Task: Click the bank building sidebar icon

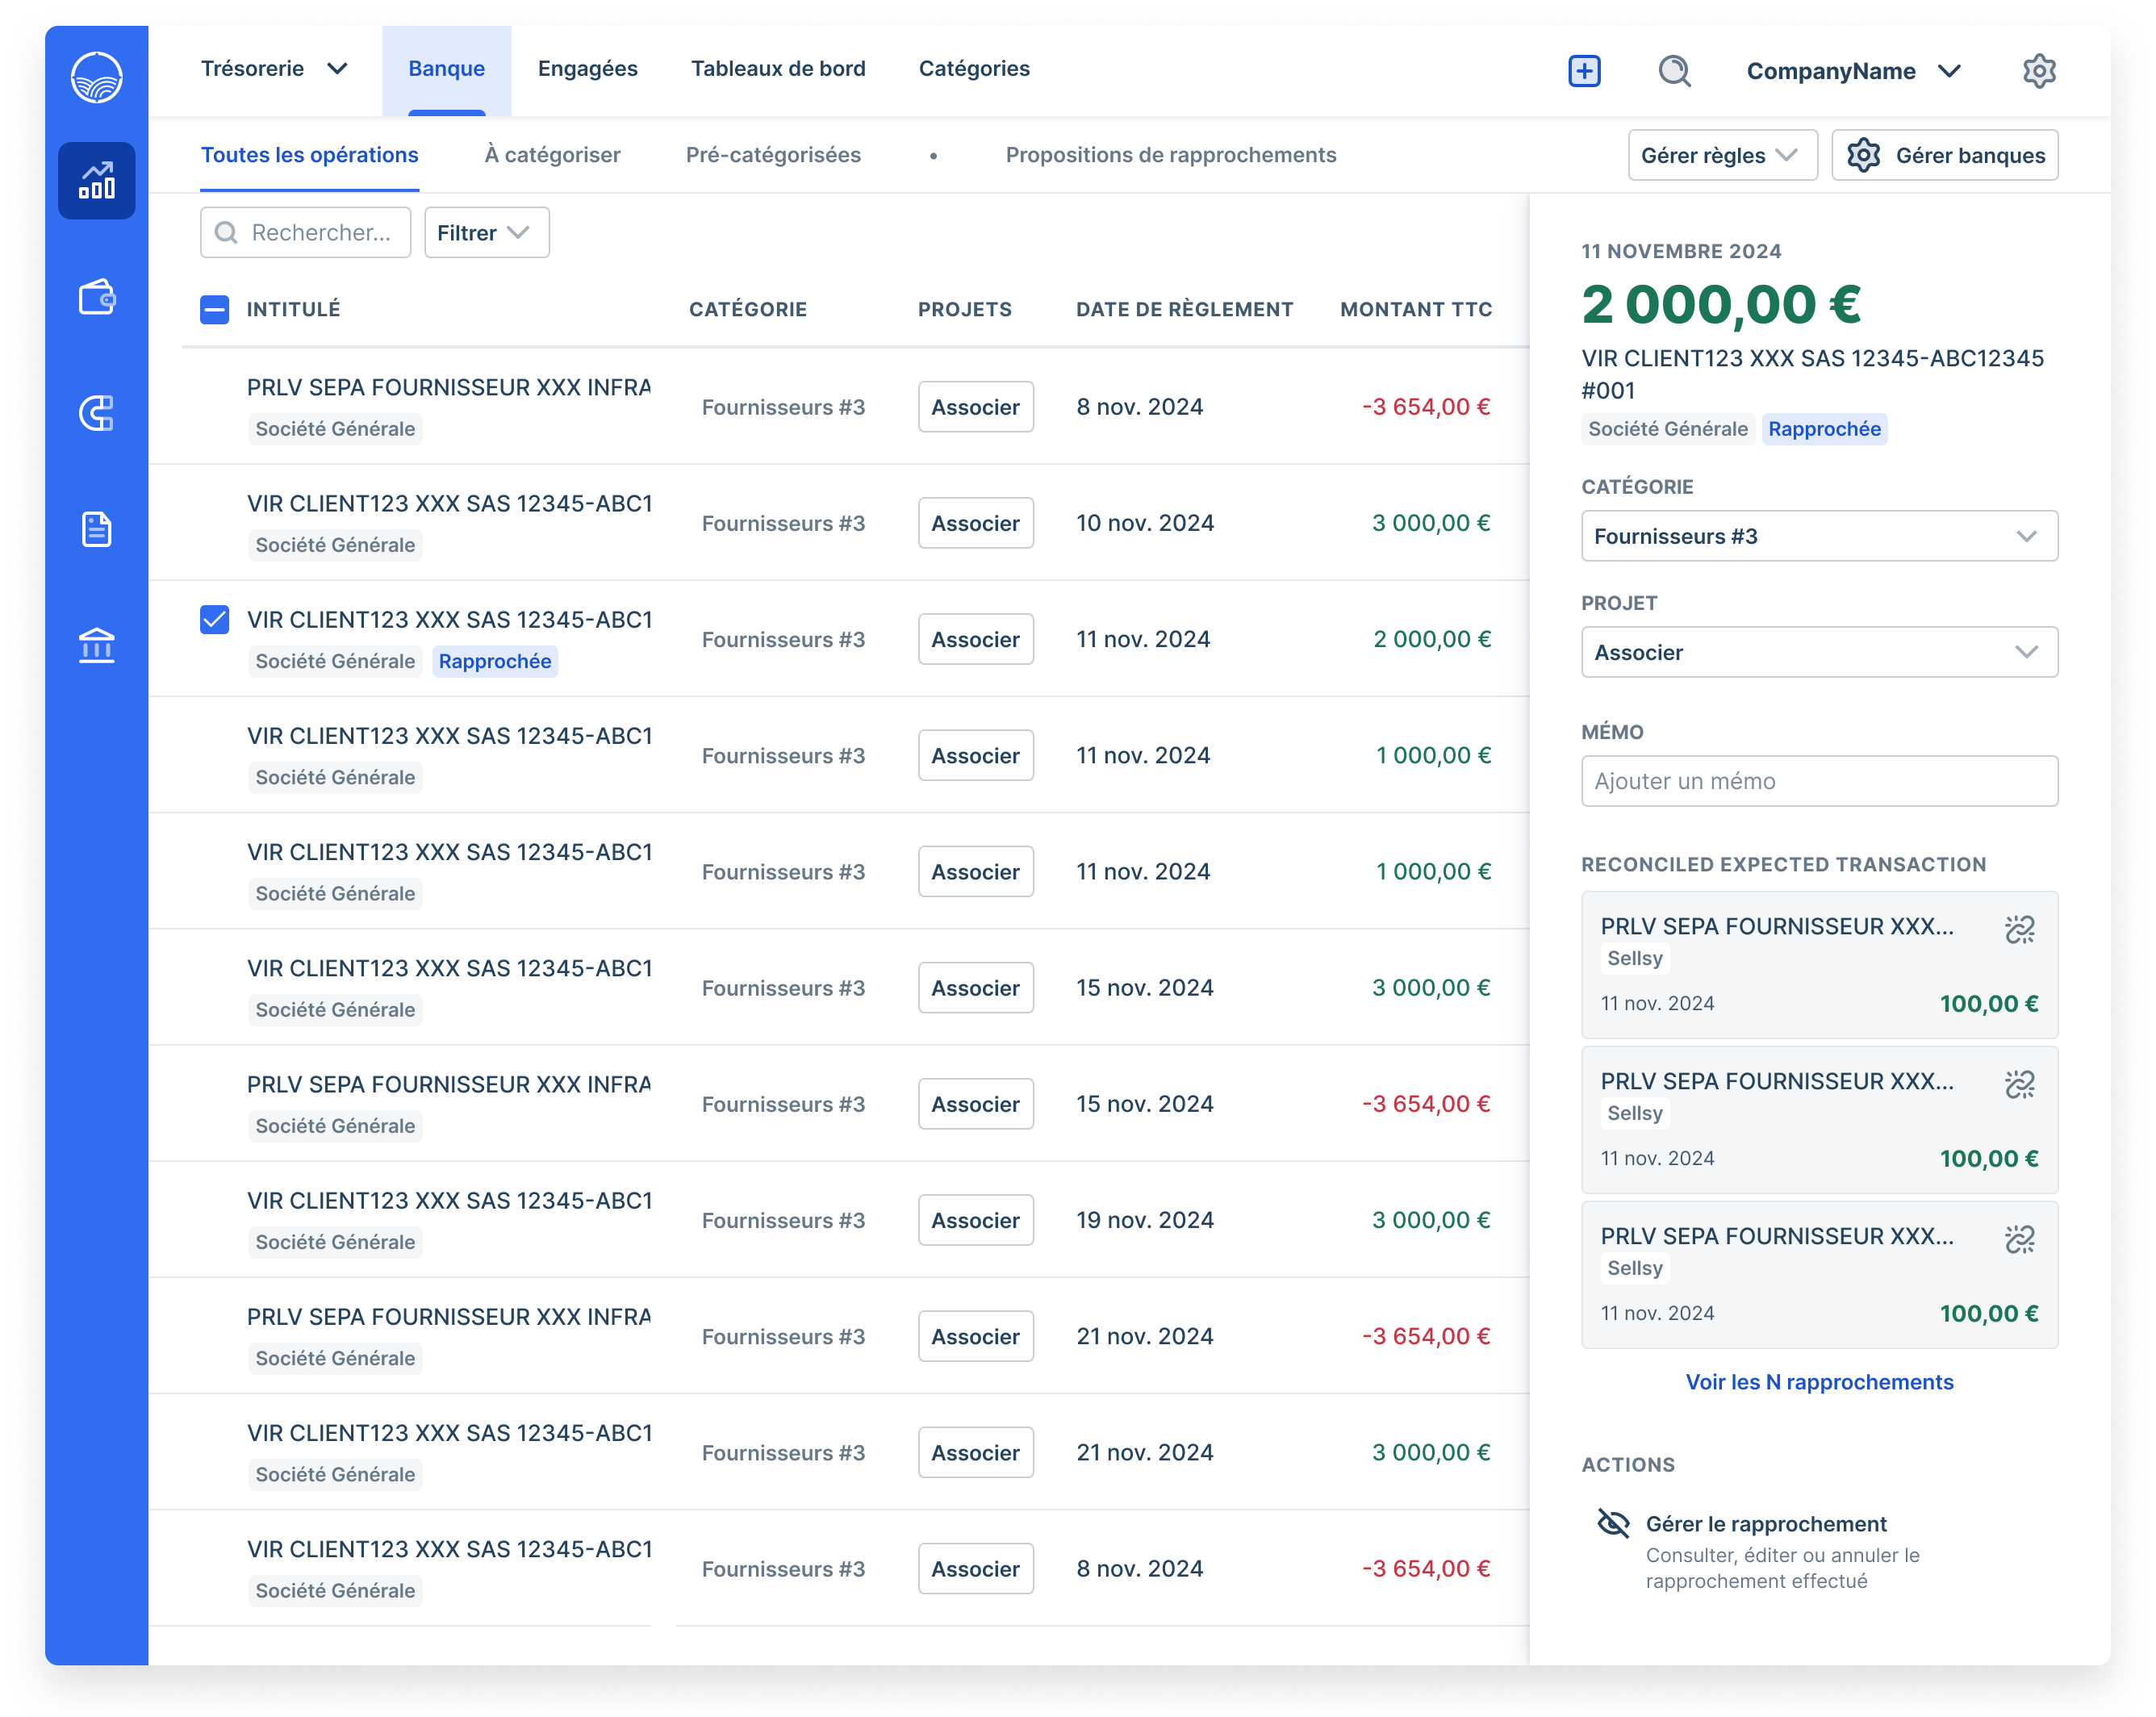Action: click(x=96, y=645)
